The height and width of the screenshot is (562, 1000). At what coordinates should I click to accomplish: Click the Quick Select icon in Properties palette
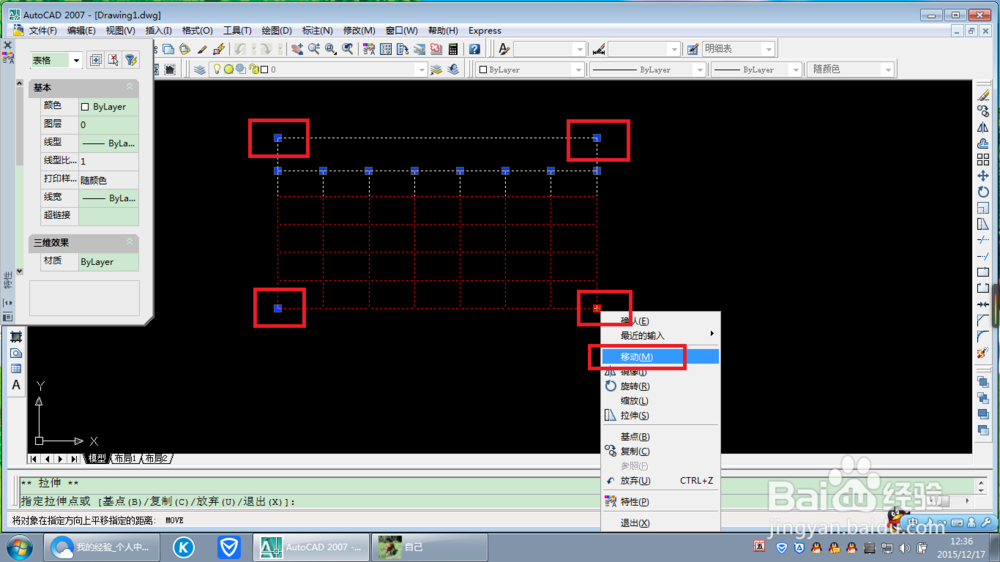click(131, 60)
